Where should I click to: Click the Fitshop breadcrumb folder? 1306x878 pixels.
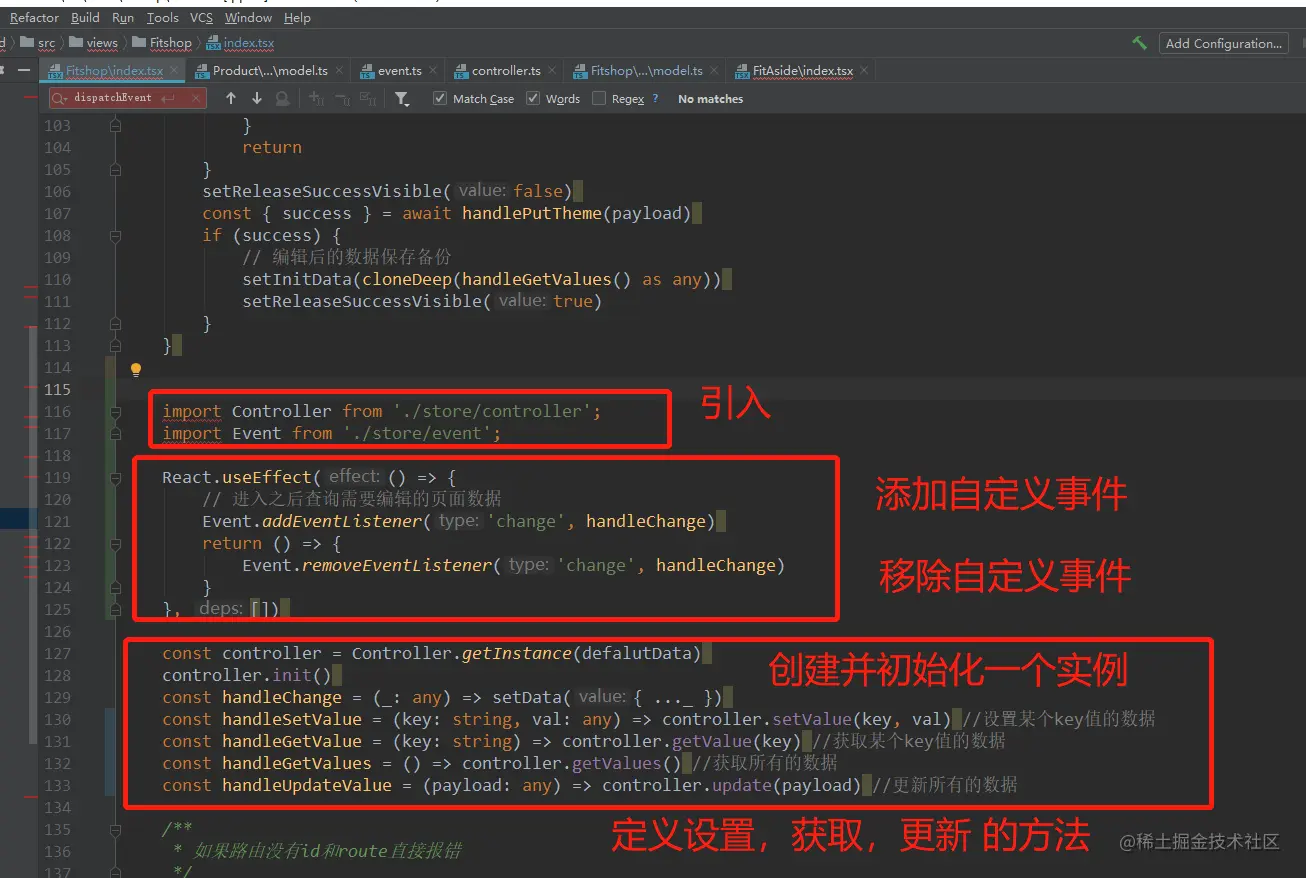pyautogui.click(x=162, y=43)
